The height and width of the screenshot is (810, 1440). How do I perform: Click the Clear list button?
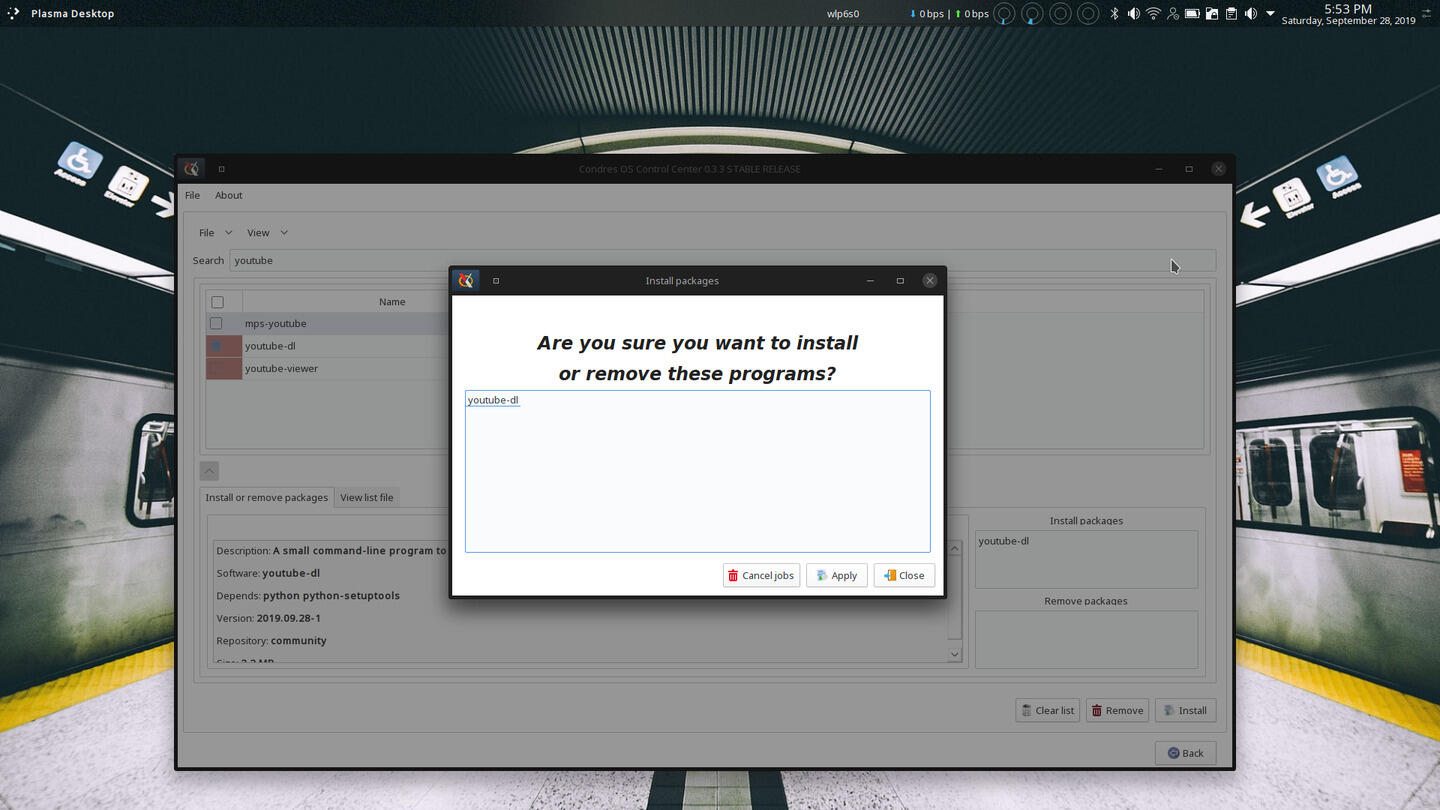coord(1047,710)
